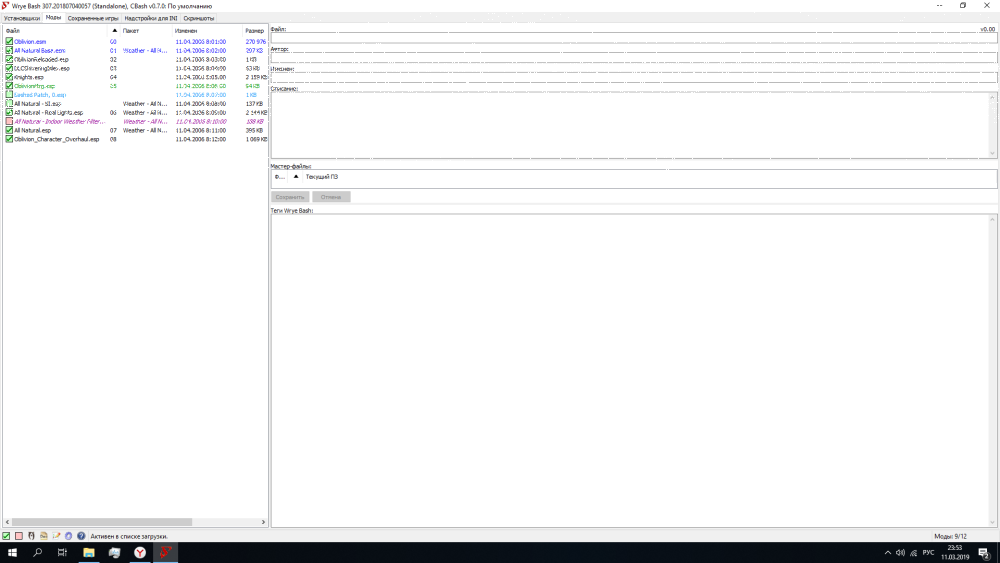This screenshot has width=1000, height=563.
Task: Click the mod list horizontal scrollbar thumb
Action: point(102,522)
